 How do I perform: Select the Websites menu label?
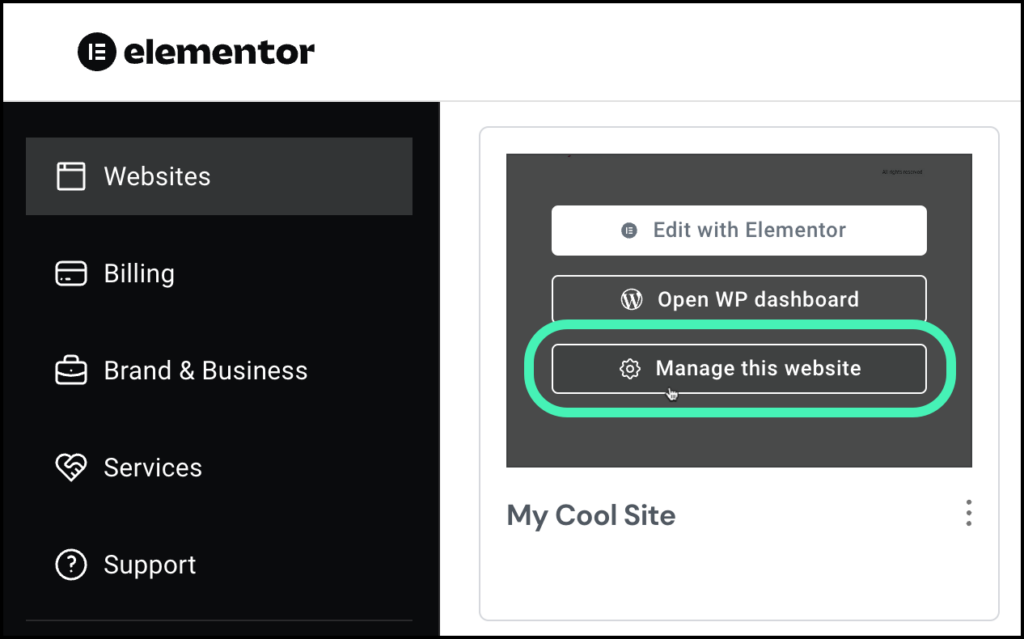157,177
